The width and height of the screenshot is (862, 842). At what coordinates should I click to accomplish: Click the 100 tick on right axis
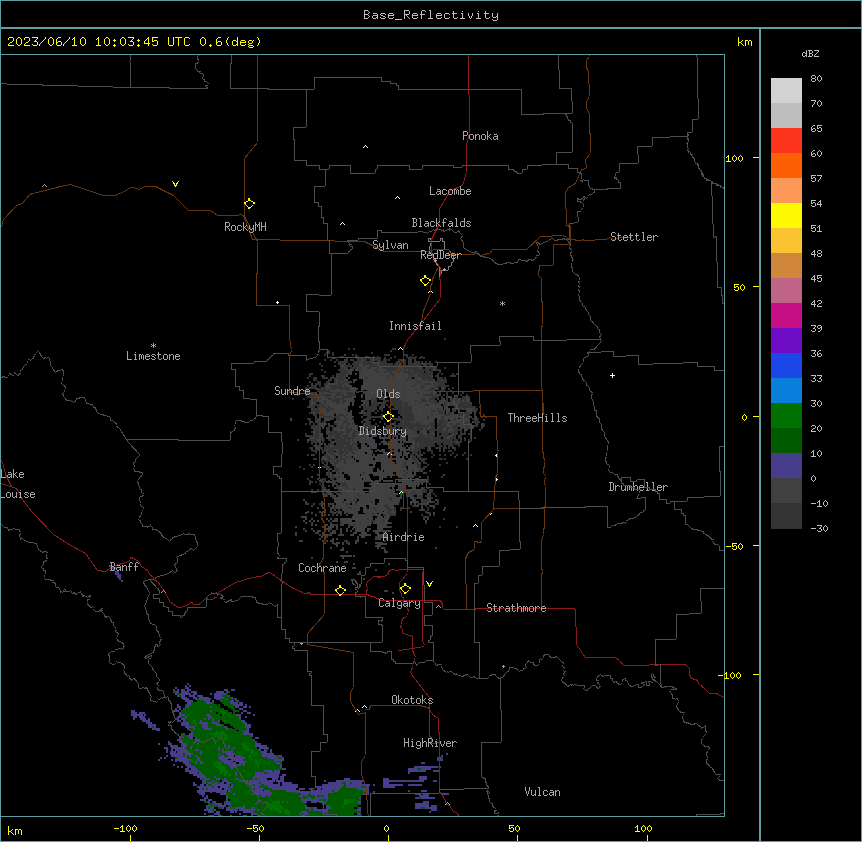tap(735, 158)
